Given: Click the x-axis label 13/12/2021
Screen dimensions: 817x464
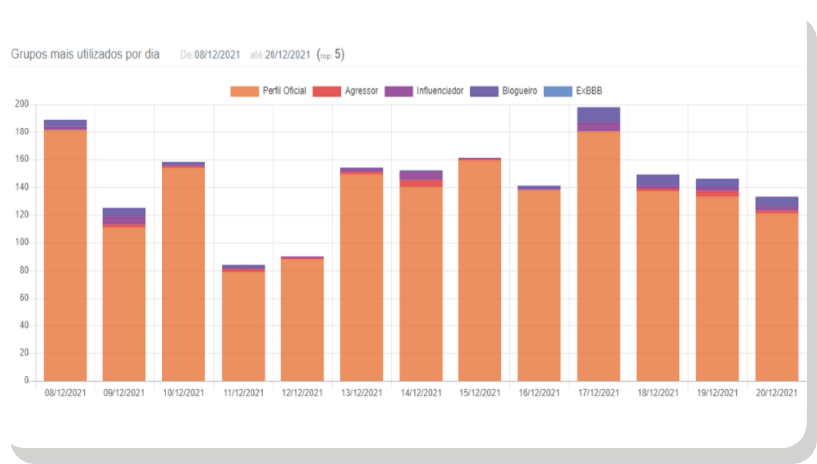Looking at the screenshot, I should point(362,393).
